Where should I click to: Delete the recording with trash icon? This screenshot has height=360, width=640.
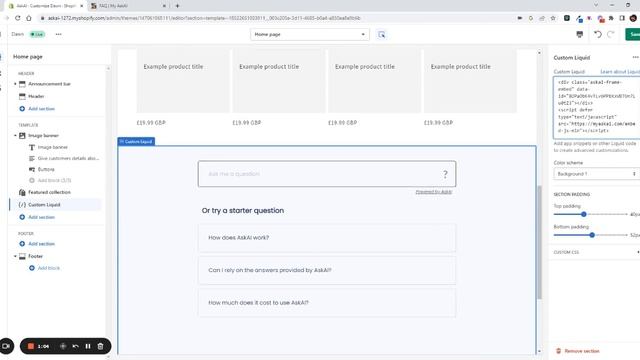[x=100, y=346]
